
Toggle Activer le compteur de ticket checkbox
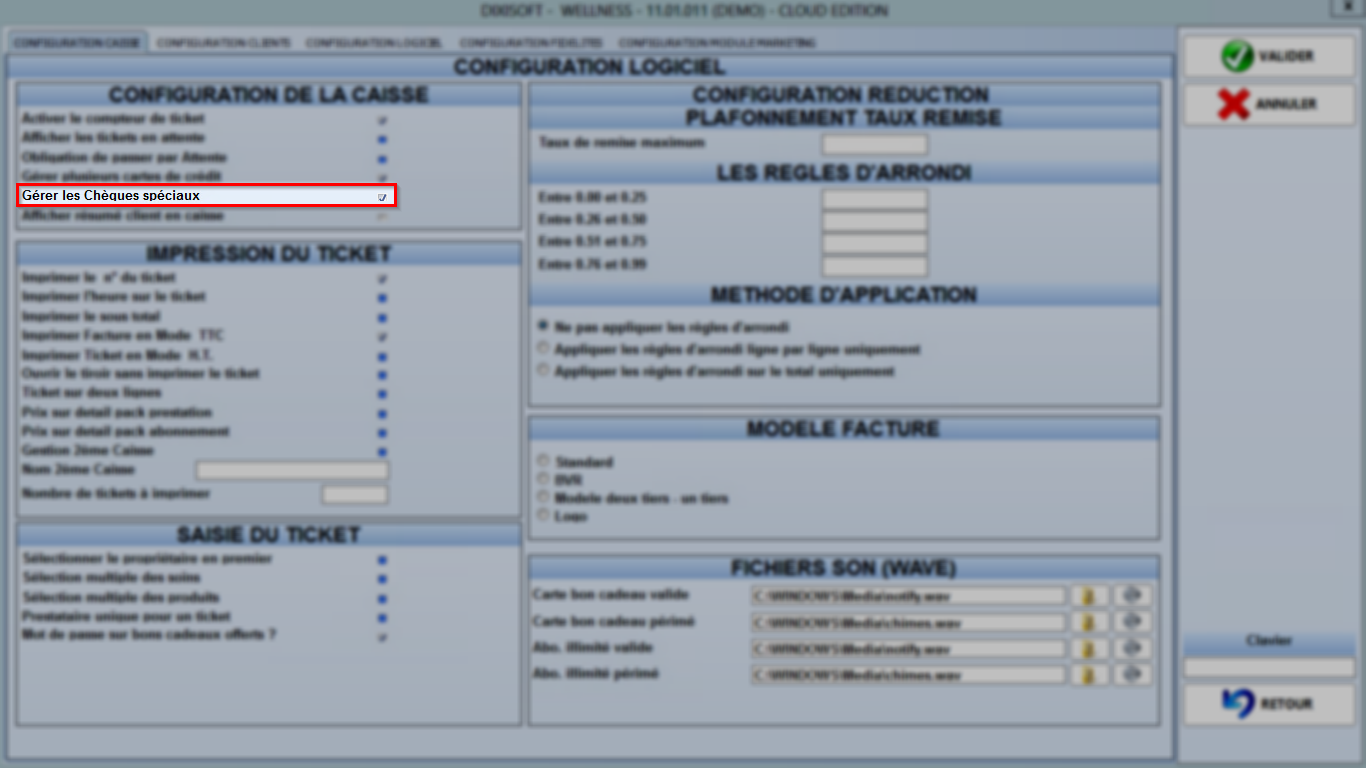click(382, 119)
